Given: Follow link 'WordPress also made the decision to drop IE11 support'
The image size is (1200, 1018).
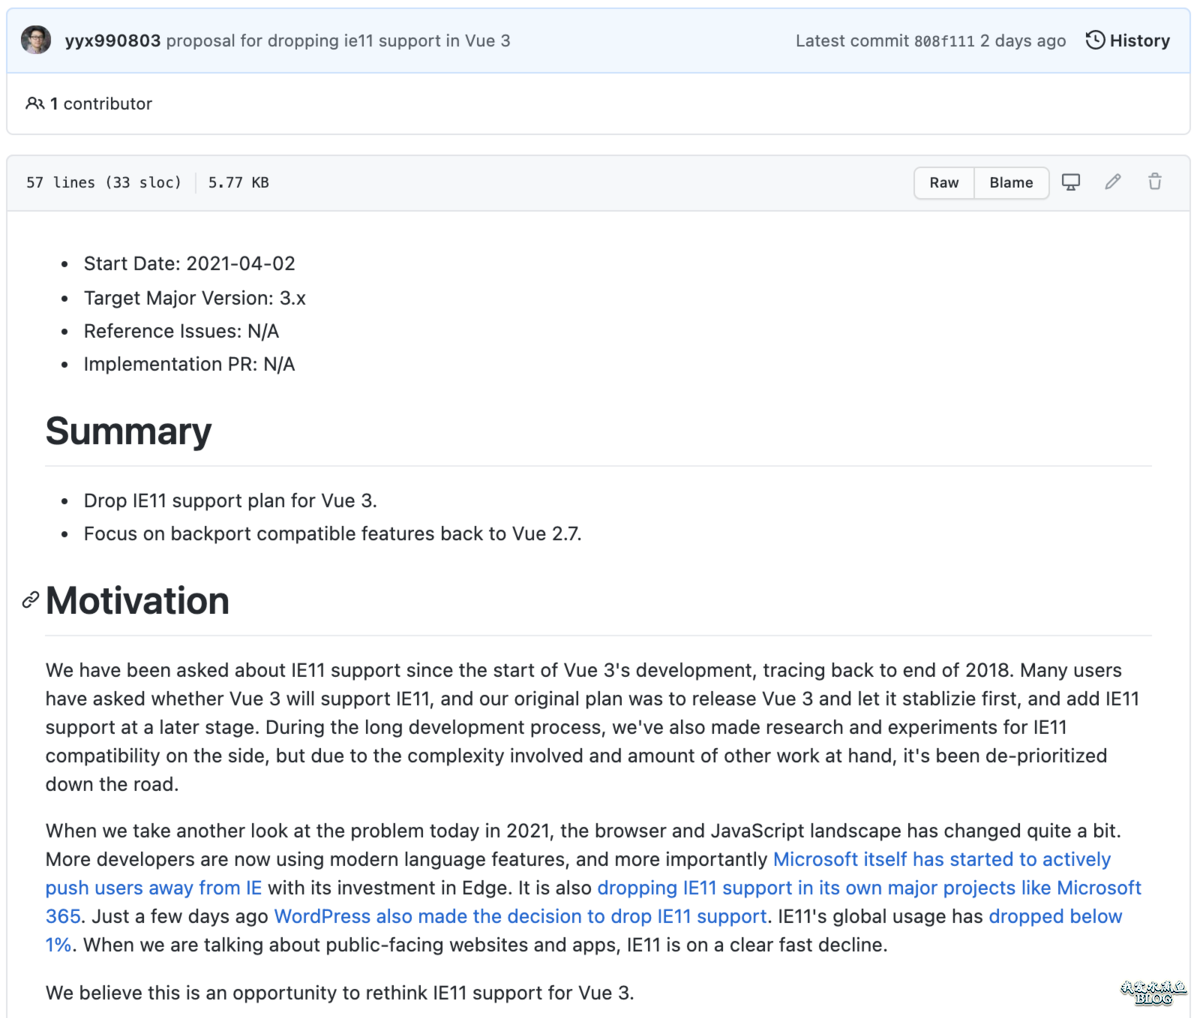Looking at the screenshot, I should pyautogui.click(x=520, y=917).
